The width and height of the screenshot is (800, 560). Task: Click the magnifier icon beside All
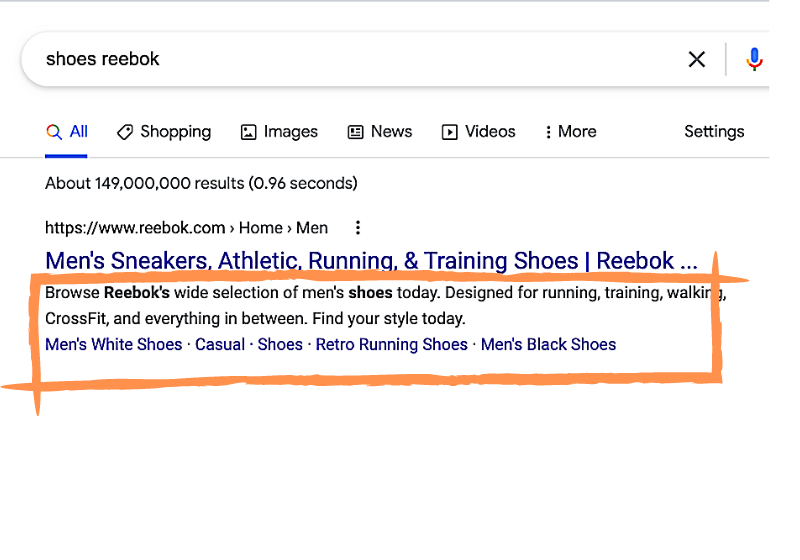pos(54,132)
